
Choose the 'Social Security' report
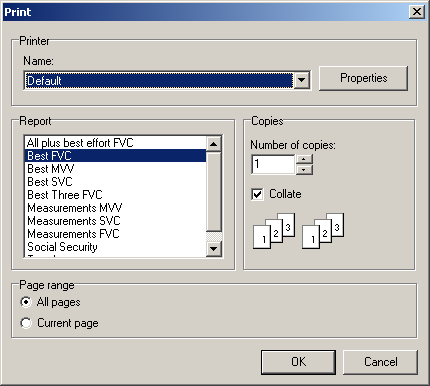(115, 247)
